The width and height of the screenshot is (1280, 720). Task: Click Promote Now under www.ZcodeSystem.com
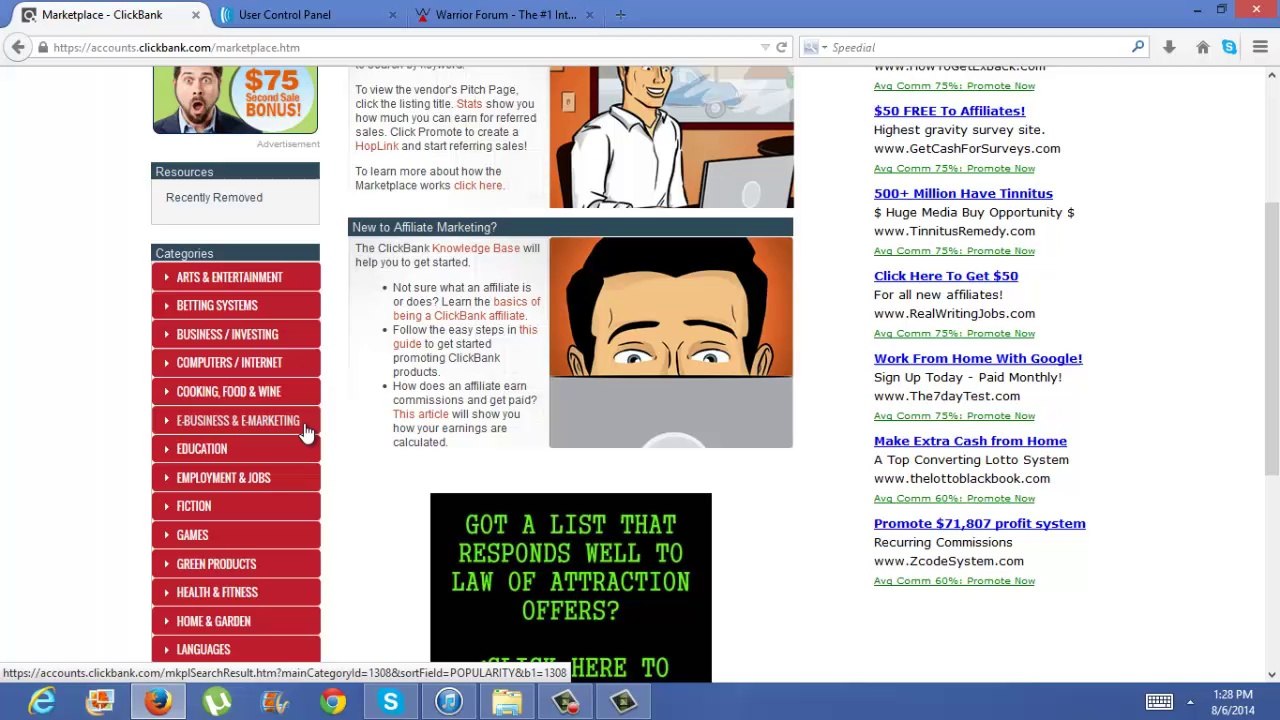click(x=1002, y=581)
